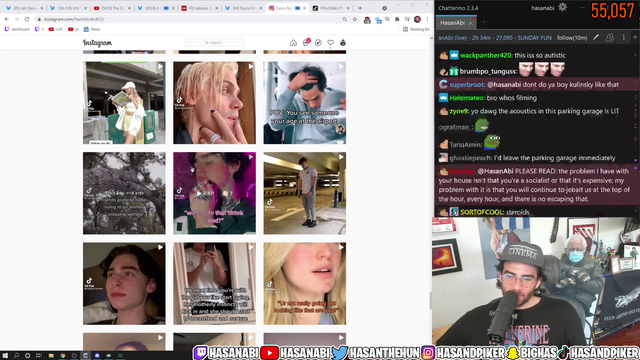Viewport: 640px width, 360px height.
Task: Click the LoFi bookmark
Action: coord(56,29)
